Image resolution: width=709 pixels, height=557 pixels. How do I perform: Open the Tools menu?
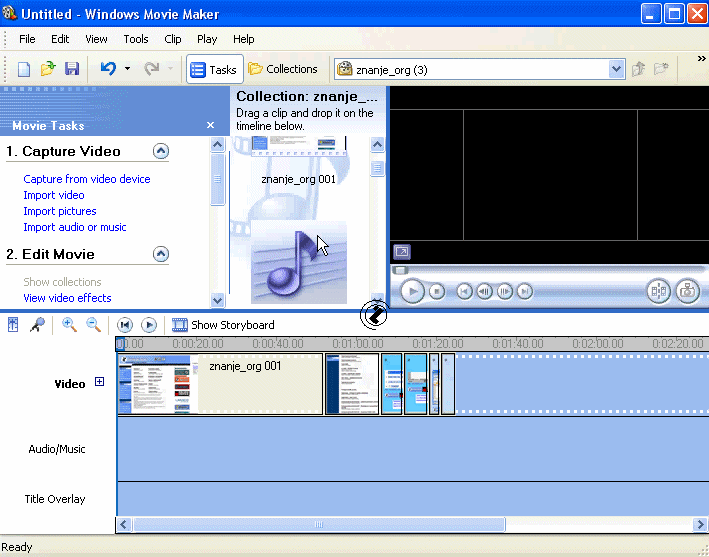tap(136, 39)
